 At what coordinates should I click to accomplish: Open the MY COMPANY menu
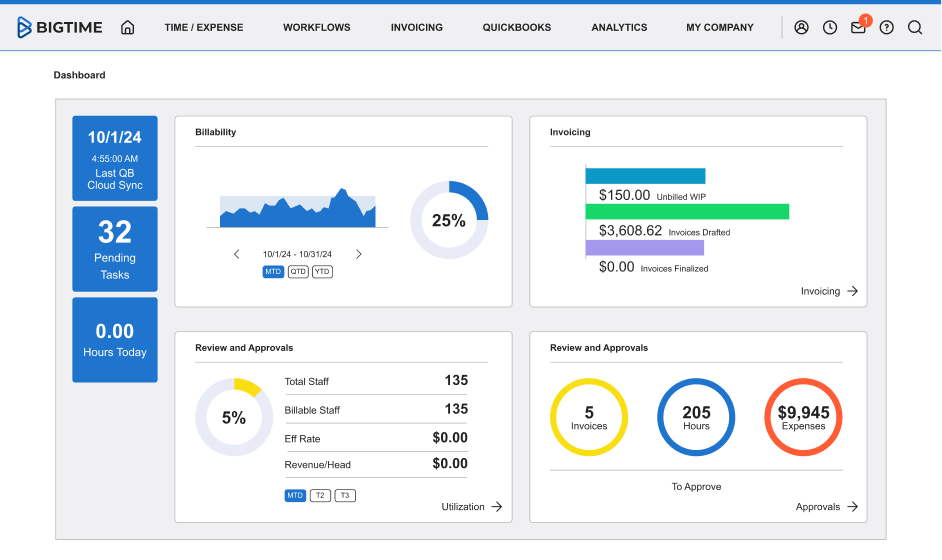[720, 28]
